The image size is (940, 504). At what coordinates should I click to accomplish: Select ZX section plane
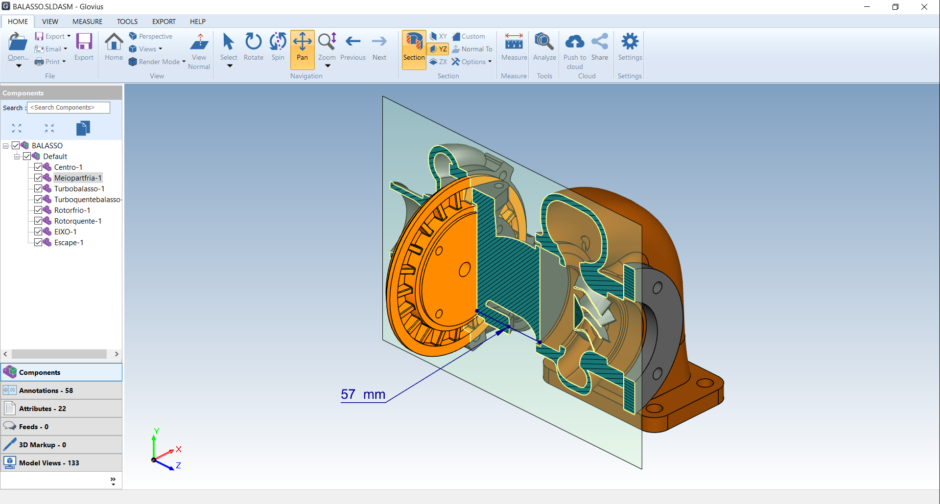click(439, 62)
